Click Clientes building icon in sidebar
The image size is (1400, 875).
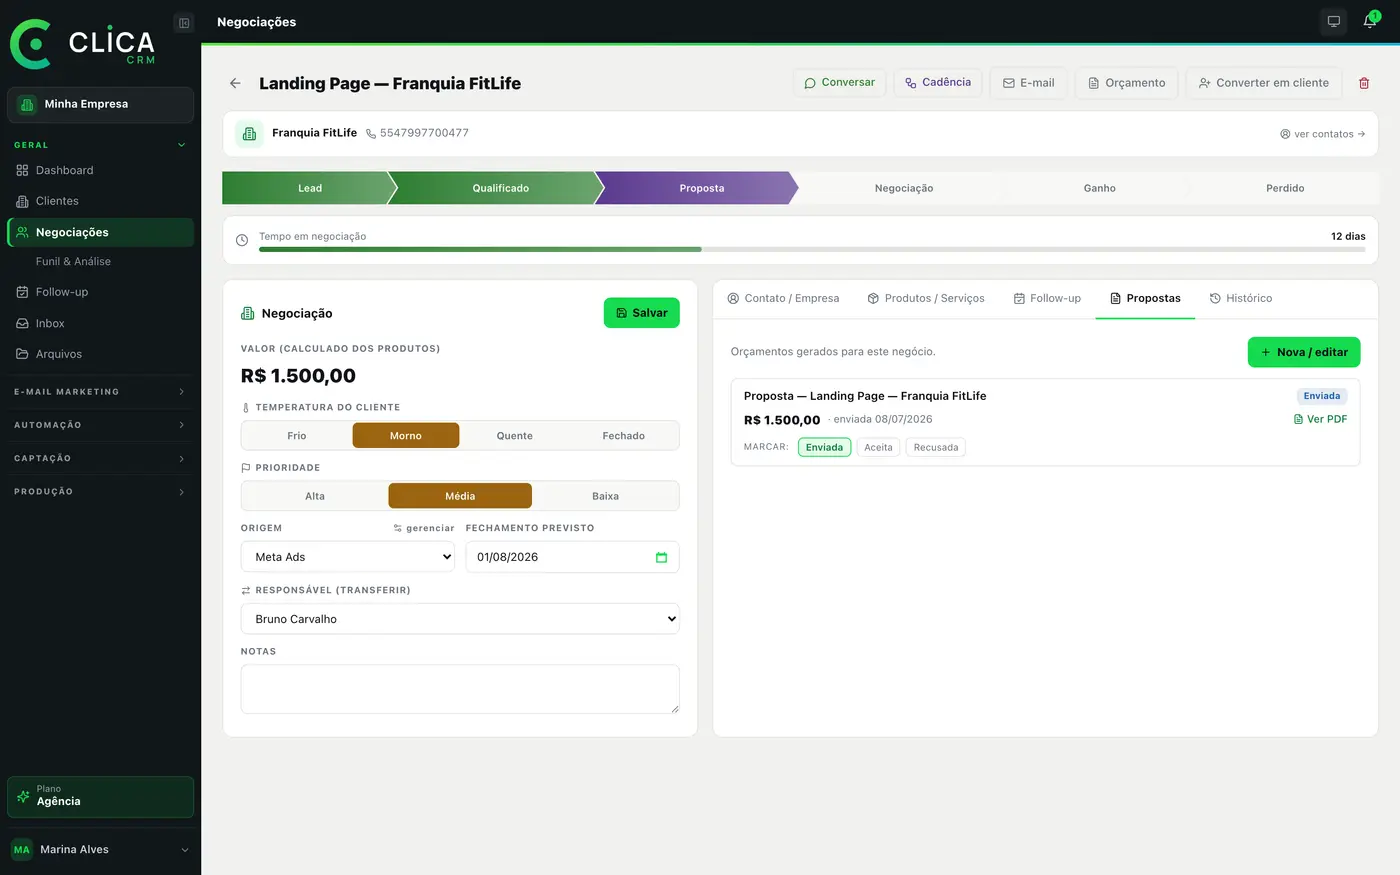click(x=22, y=201)
